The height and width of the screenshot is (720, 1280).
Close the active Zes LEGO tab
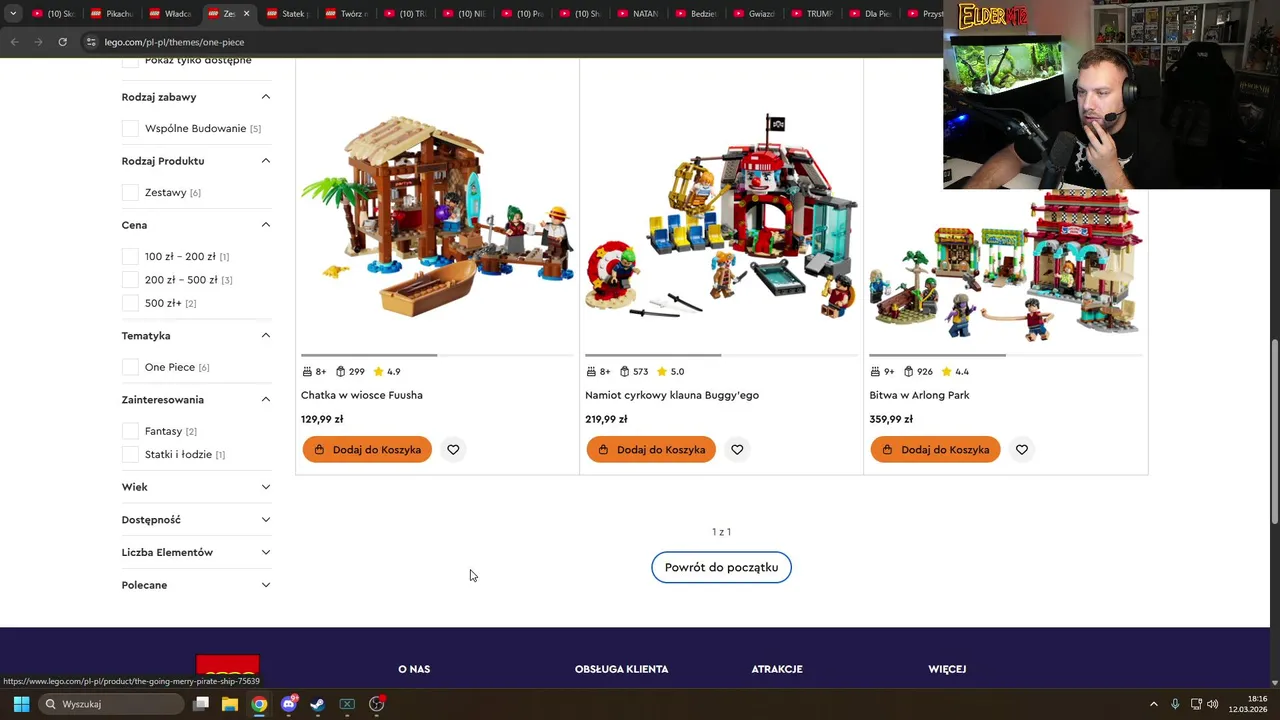[x=246, y=14]
